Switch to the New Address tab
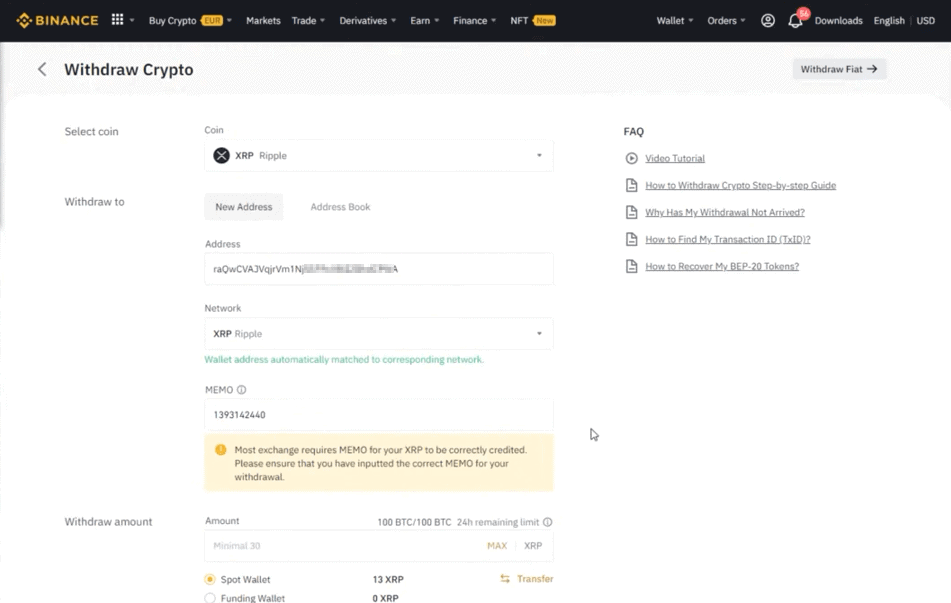 pyautogui.click(x=244, y=207)
